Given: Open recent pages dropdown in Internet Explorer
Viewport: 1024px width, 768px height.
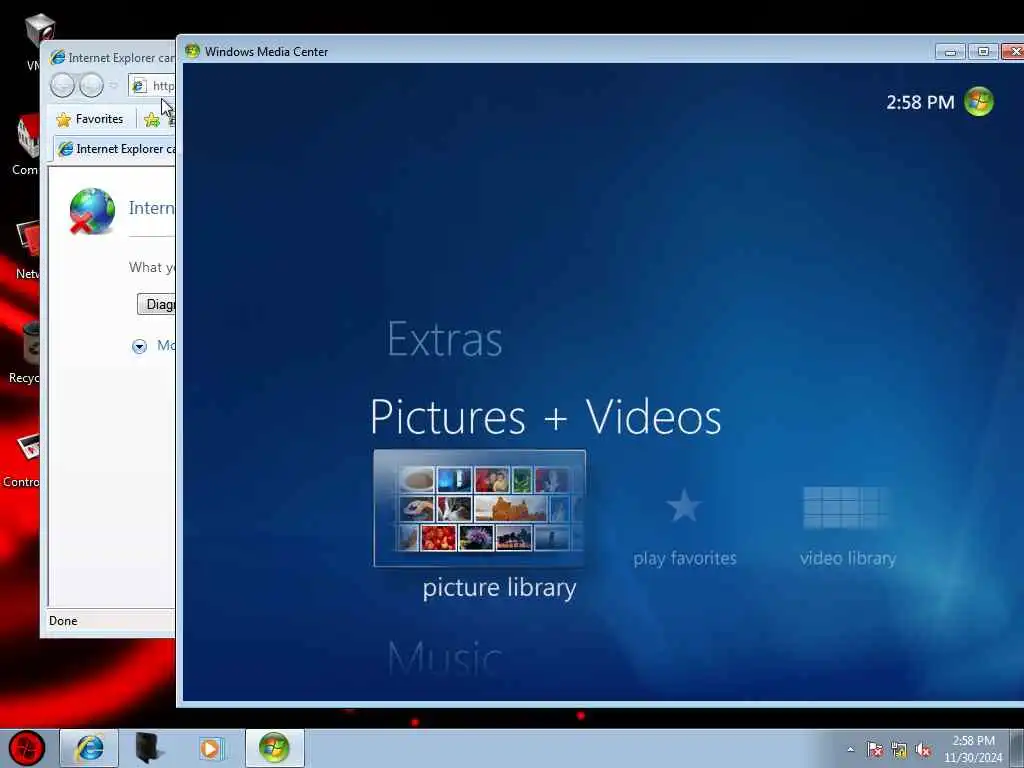Looking at the screenshot, I should pos(113,86).
